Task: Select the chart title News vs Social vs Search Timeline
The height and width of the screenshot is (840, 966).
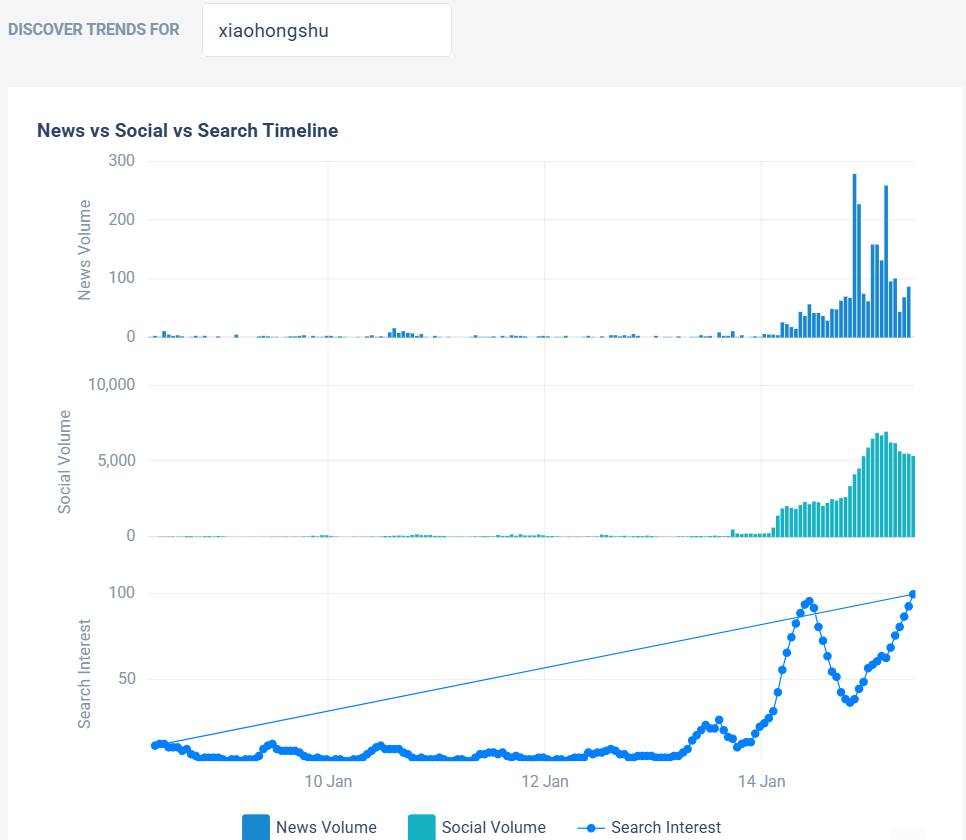Action: point(187,131)
